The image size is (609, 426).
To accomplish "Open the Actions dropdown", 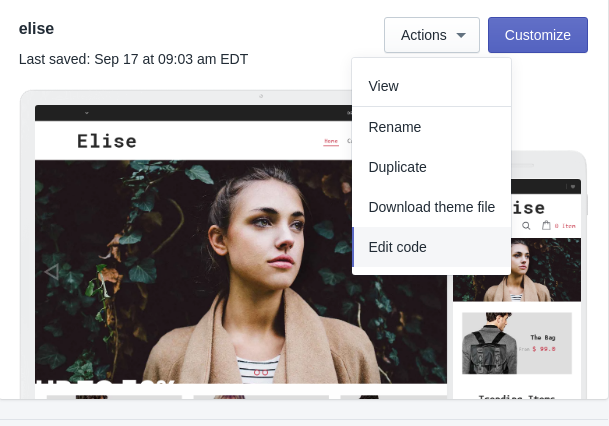I will coord(432,35).
